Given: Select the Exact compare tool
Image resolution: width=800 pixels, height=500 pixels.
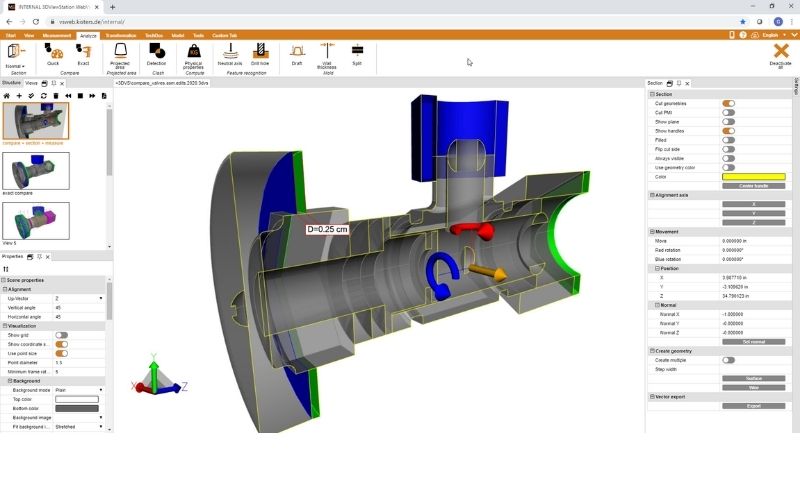Looking at the screenshot, I should [83, 55].
